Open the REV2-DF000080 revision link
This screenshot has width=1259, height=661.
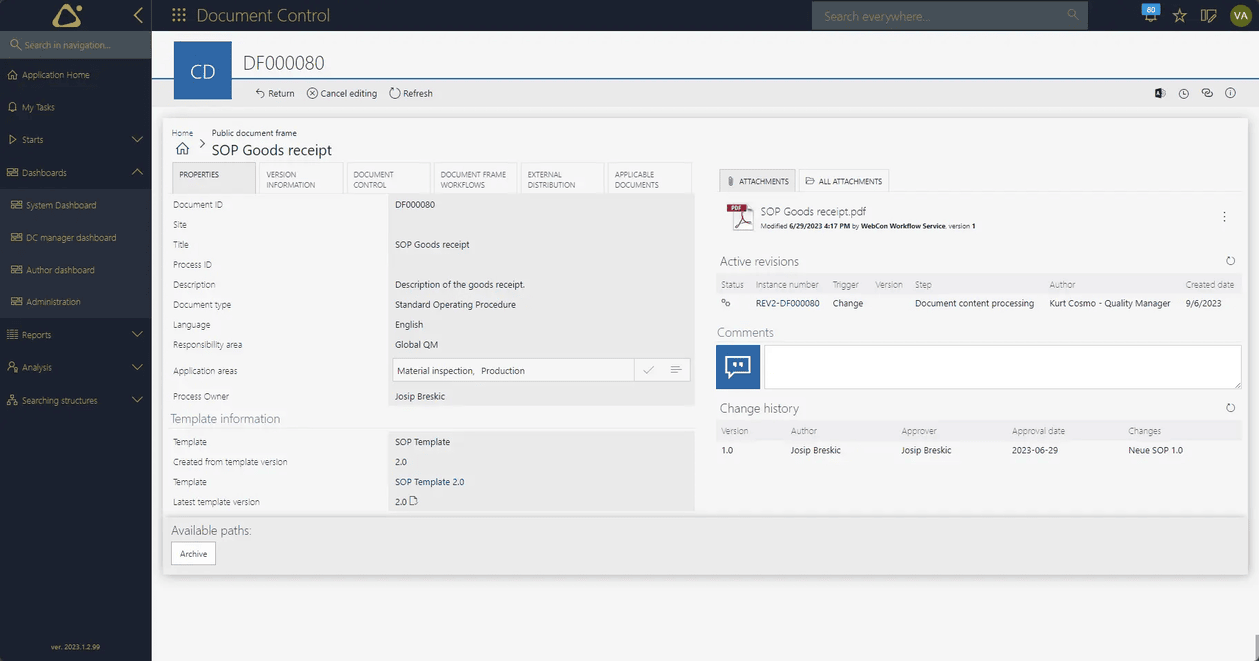point(787,303)
